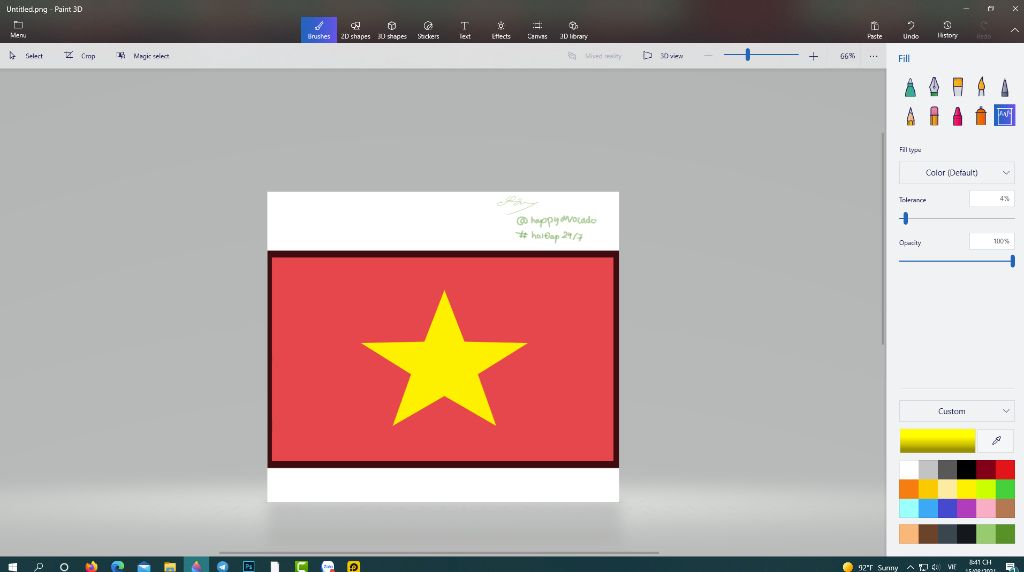Choose the bright red color swatch
Viewport: 1024px width, 572px height.
(x=1005, y=469)
